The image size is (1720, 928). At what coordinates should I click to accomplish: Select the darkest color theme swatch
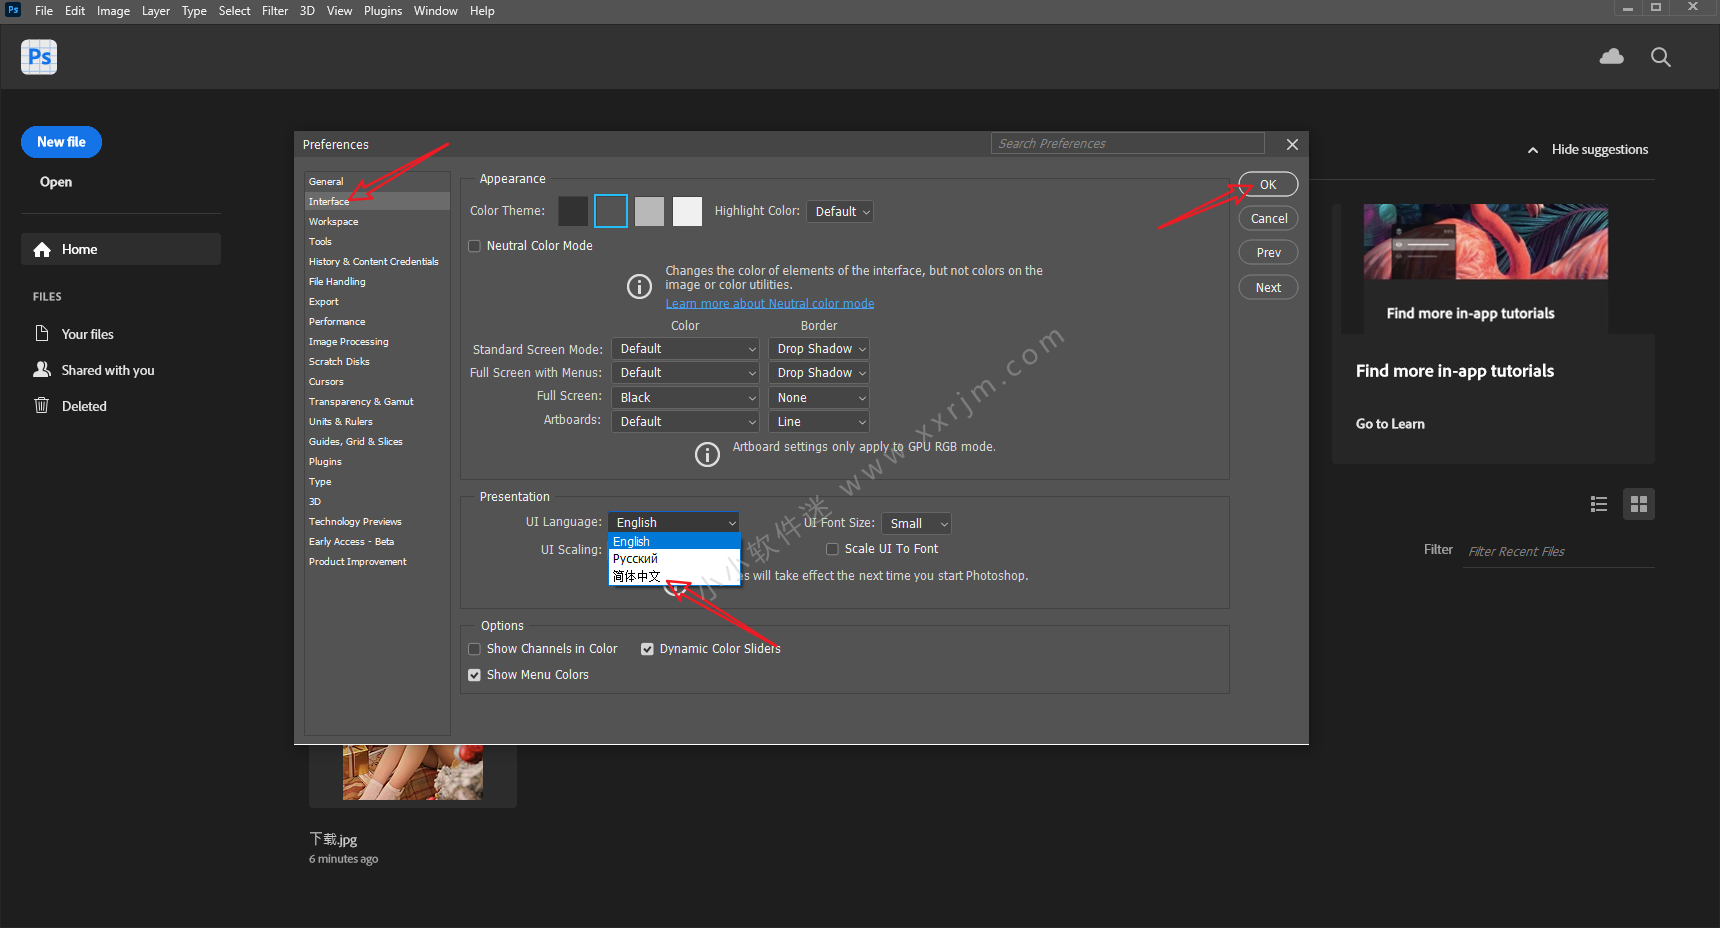point(573,211)
